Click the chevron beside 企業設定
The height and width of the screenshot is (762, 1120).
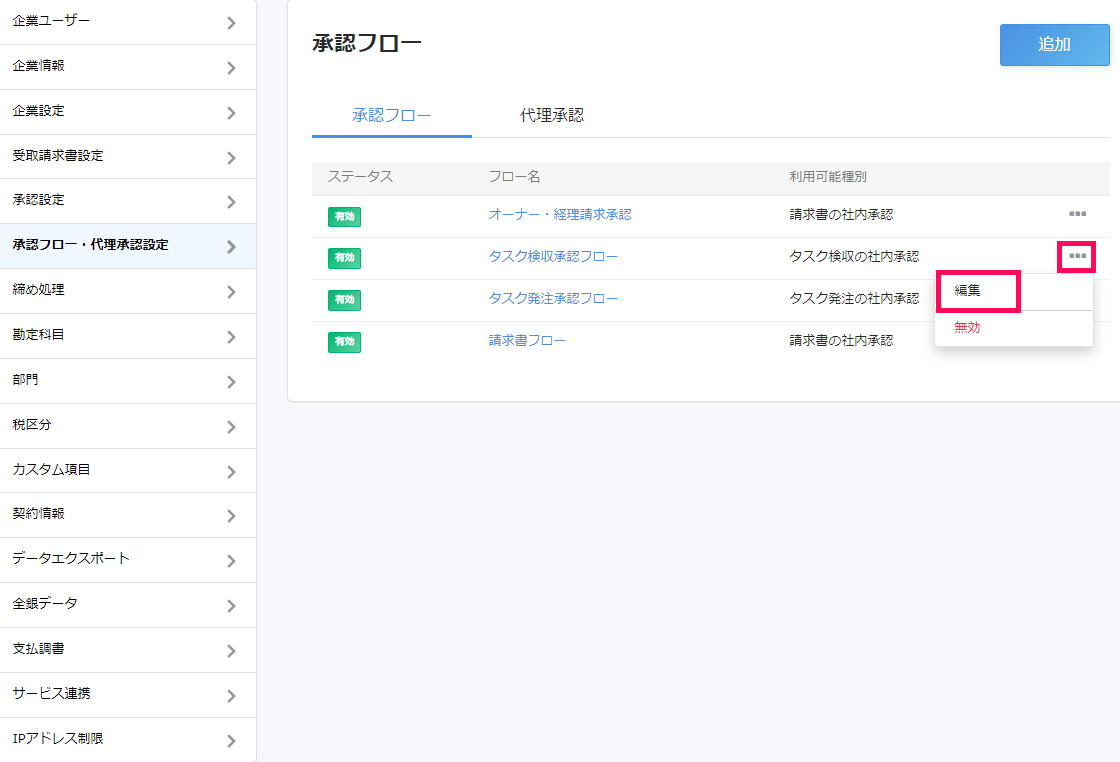click(231, 113)
